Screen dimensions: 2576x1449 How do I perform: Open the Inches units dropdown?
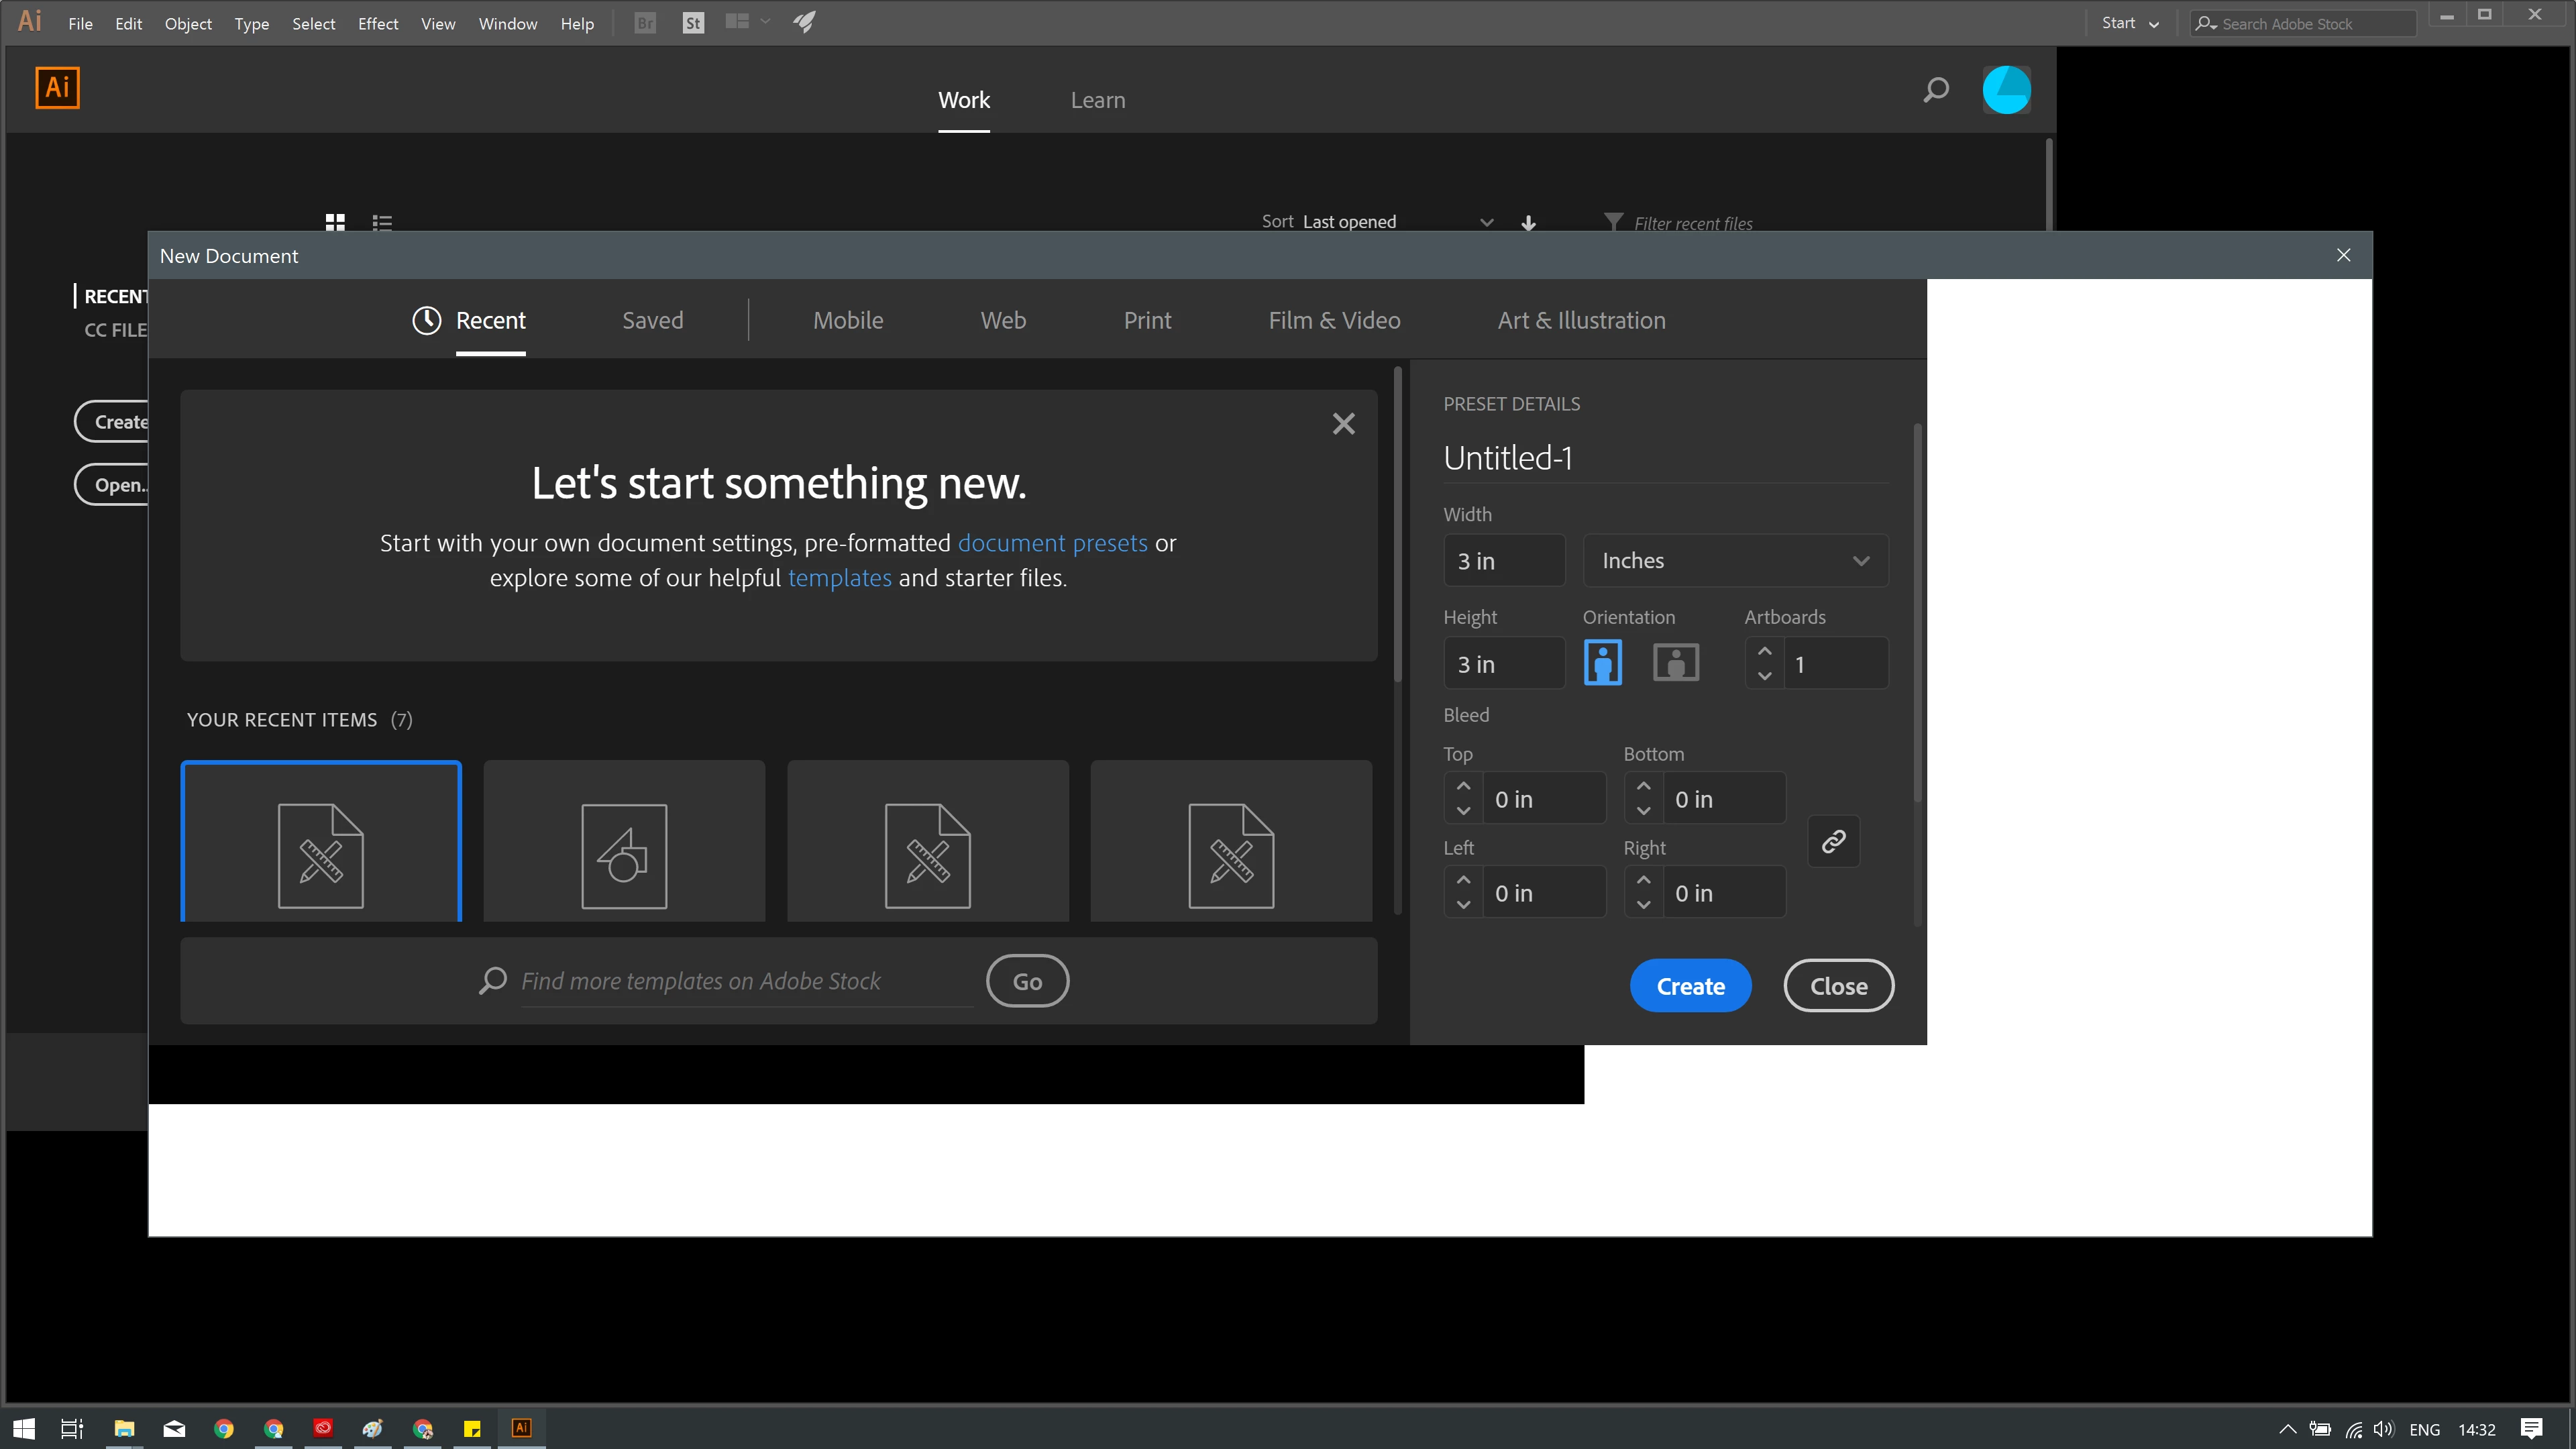[x=1735, y=561]
